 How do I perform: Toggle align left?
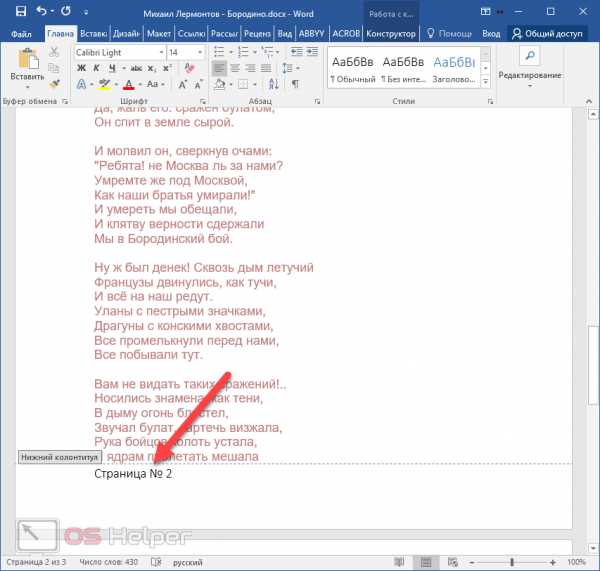point(219,68)
